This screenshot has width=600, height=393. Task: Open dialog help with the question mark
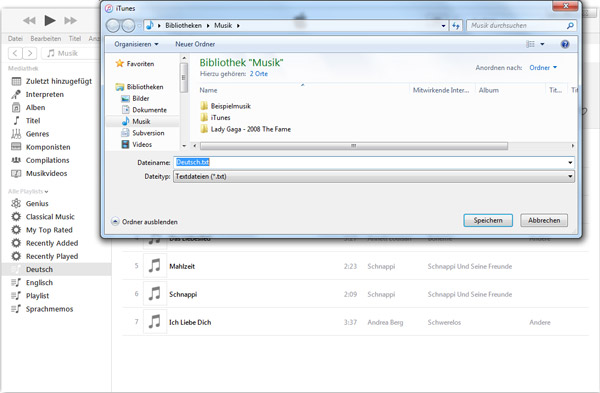[565, 44]
